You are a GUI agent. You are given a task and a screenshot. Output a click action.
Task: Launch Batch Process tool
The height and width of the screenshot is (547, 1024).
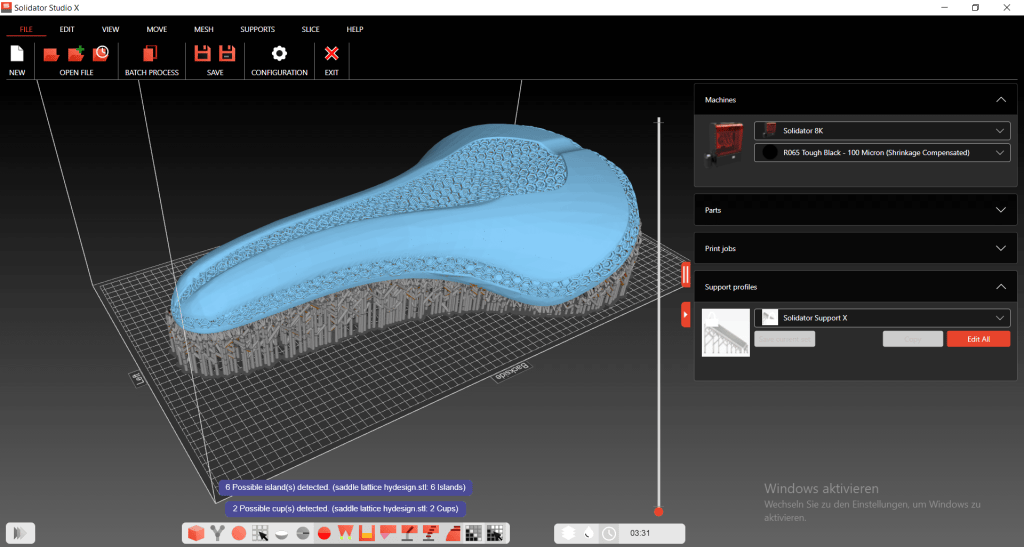pos(150,54)
